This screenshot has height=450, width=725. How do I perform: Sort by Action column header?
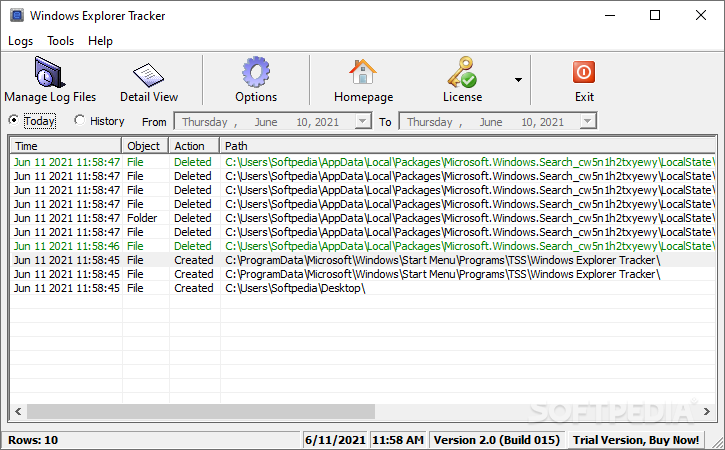[x=194, y=146]
